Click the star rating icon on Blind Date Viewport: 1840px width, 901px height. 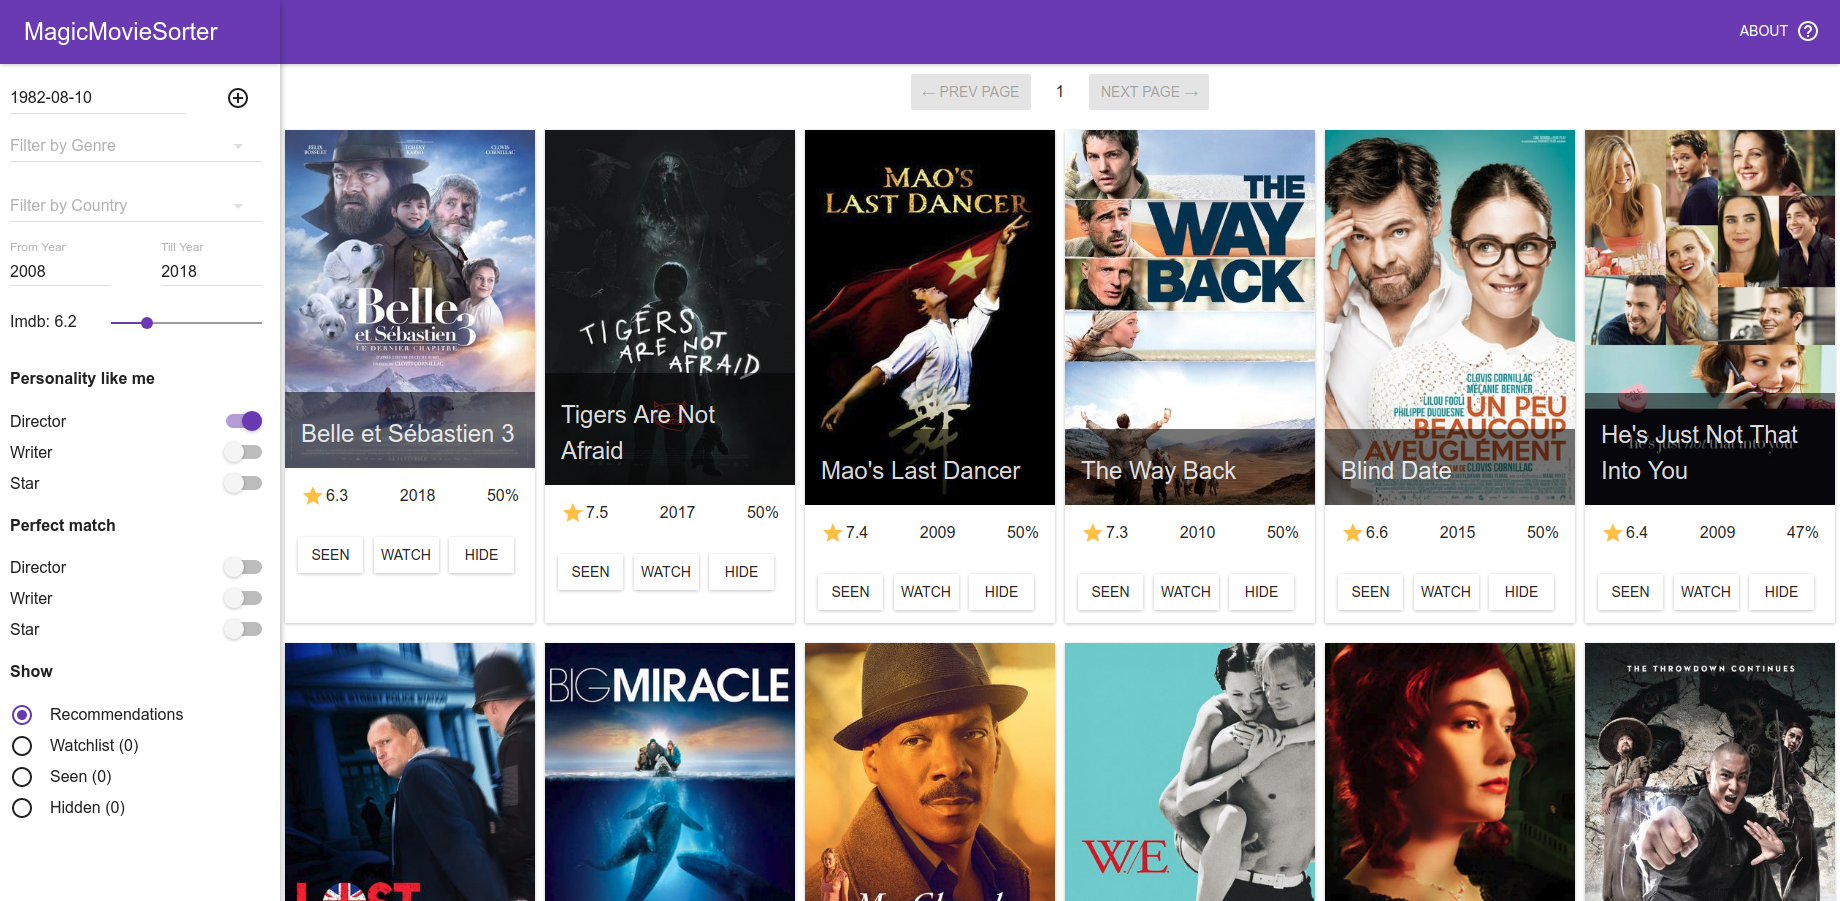[1353, 532]
